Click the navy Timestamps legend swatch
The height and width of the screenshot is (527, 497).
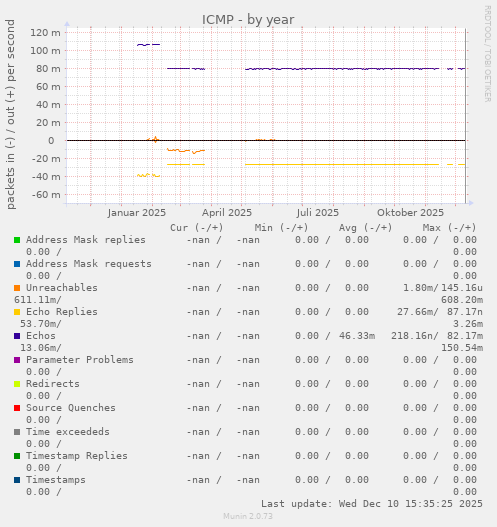pyautogui.click(x=17, y=480)
